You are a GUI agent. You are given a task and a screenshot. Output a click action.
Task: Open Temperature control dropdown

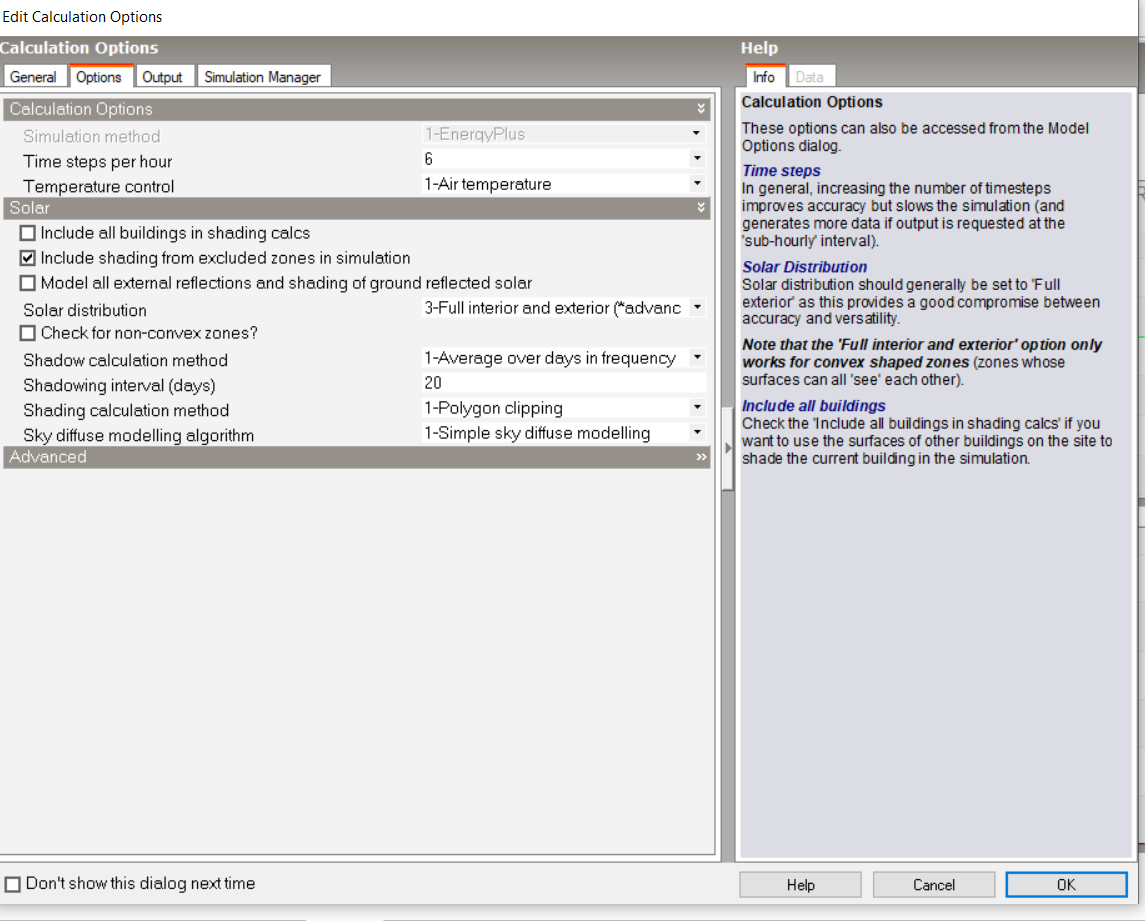pyautogui.click(x=697, y=184)
